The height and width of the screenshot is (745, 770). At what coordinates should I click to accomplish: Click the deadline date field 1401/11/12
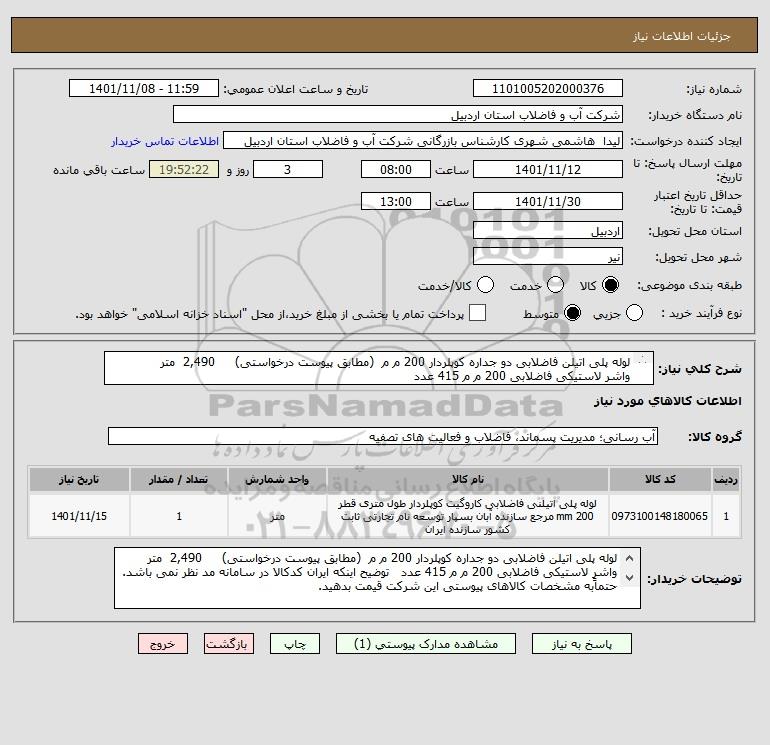[548, 169]
